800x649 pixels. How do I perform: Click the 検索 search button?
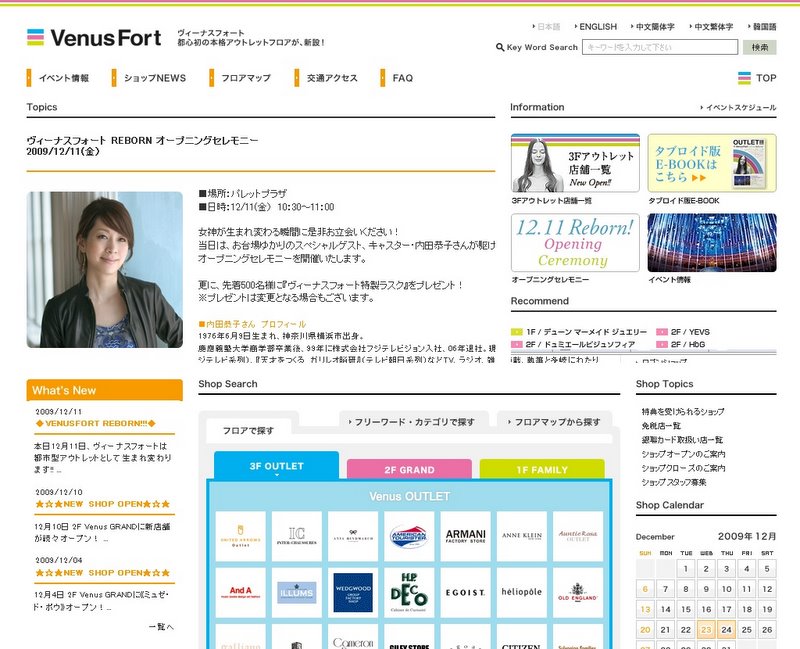click(760, 47)
